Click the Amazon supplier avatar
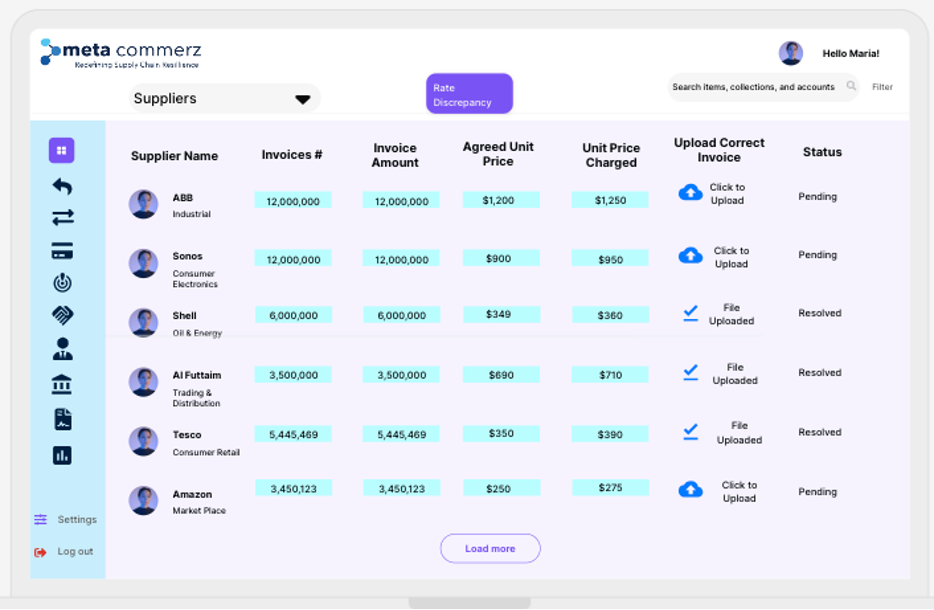This screenshot has height=610, width=934. tap(144, 500)
